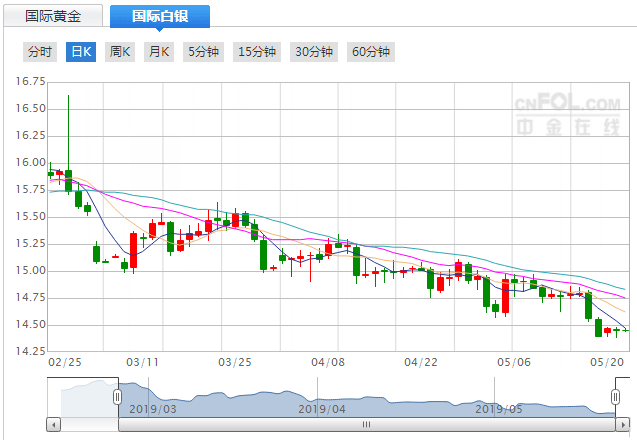Select the 日K daily candlestick view

(x=81, y=52)
